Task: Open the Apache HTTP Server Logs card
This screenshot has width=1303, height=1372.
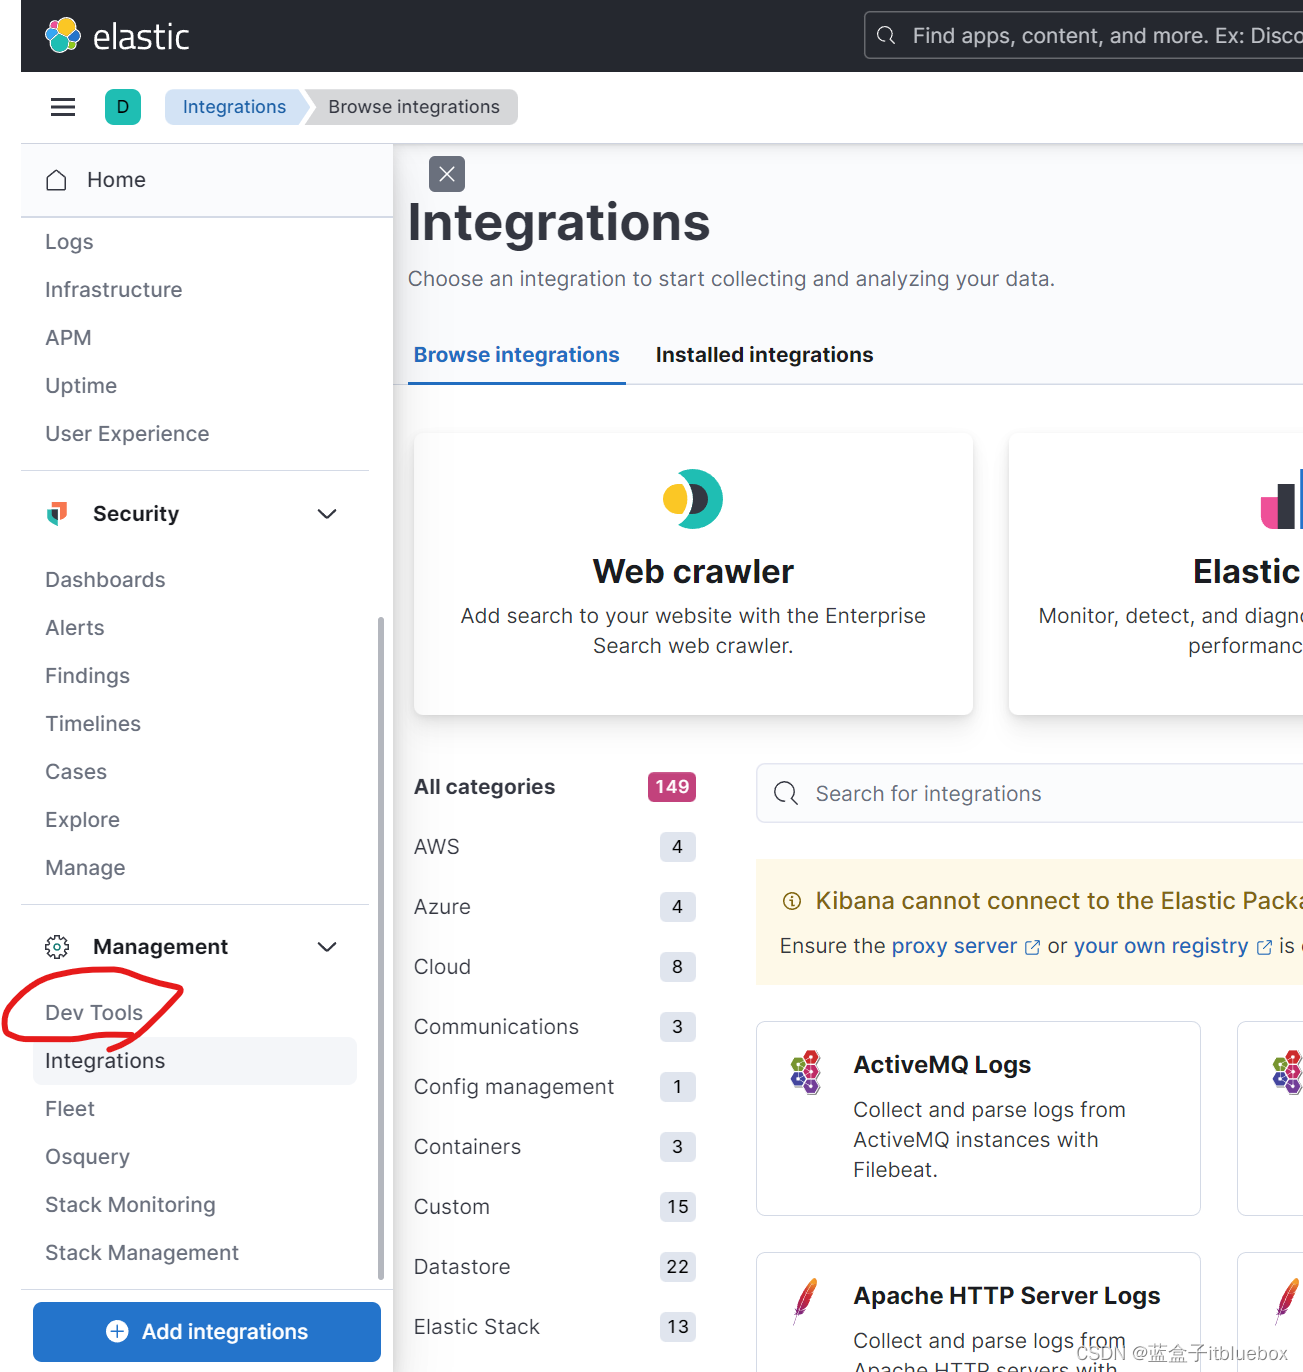Action: pyautogui.click(x=978, y=1312)
